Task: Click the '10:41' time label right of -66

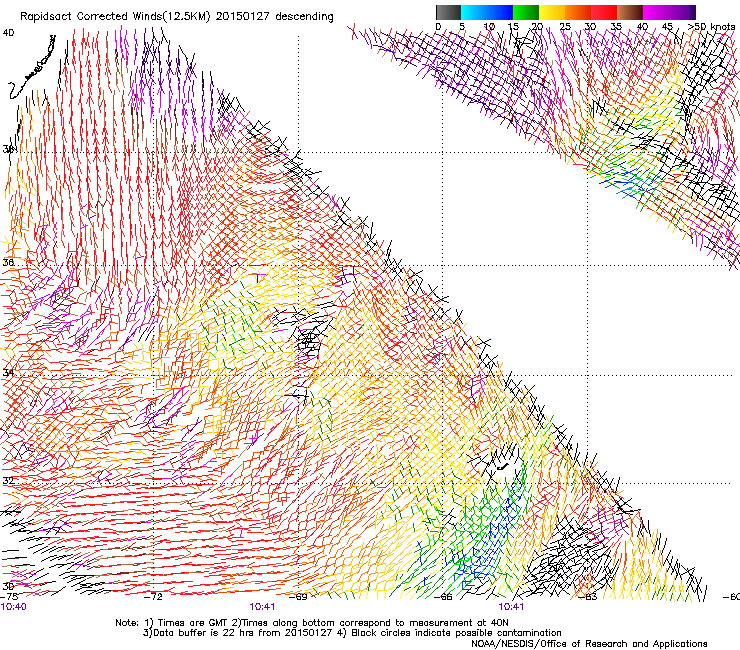Action: [511, 607]
